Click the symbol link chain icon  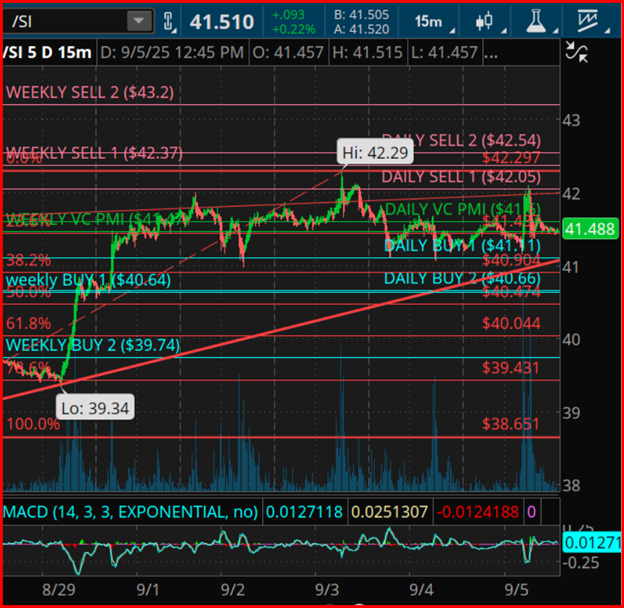[x=169, y=21]
